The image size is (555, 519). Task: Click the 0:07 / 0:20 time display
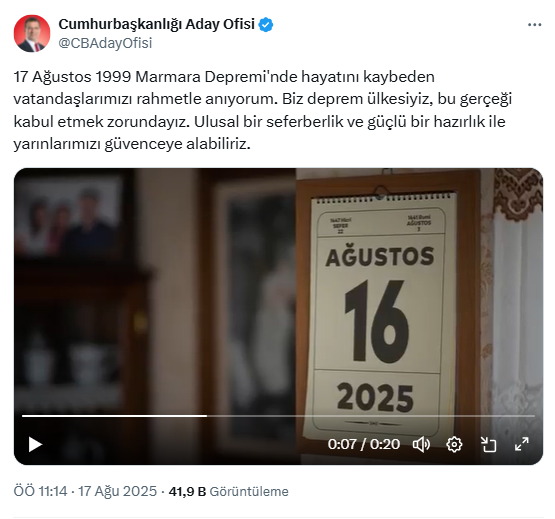[364, 444]
